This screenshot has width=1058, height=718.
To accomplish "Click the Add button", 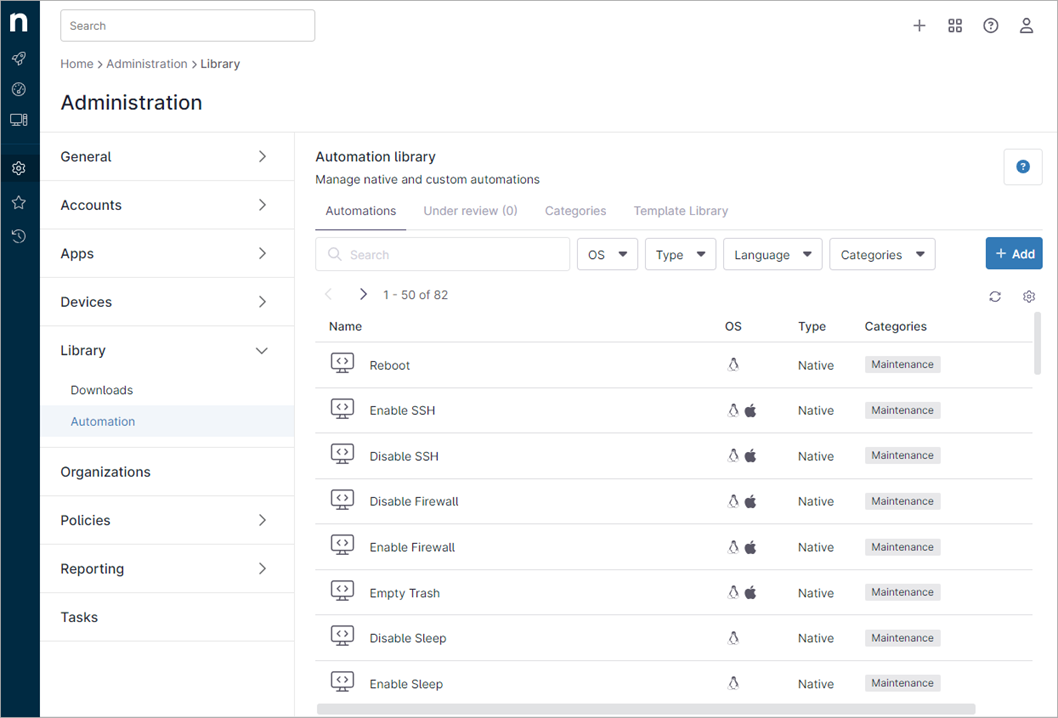I will click(x=1014, y=254).
